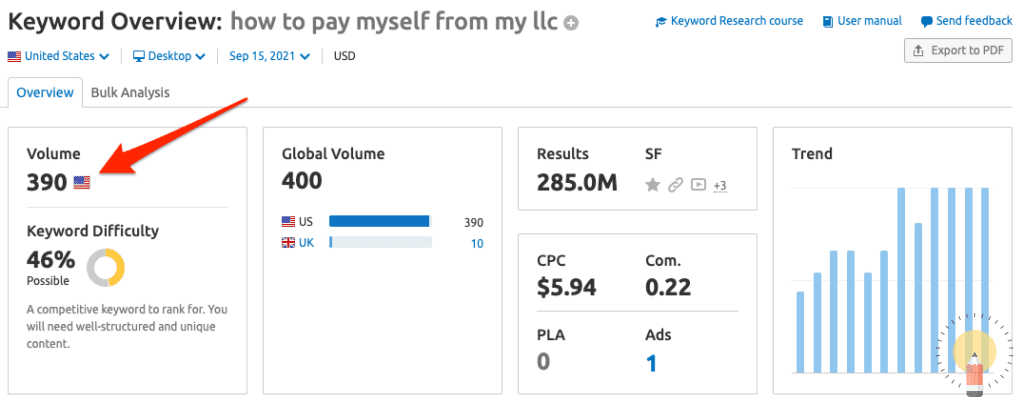The image size is (1024, 404).
Task: Click the star SERP feature icon
Action: point(652,184)
